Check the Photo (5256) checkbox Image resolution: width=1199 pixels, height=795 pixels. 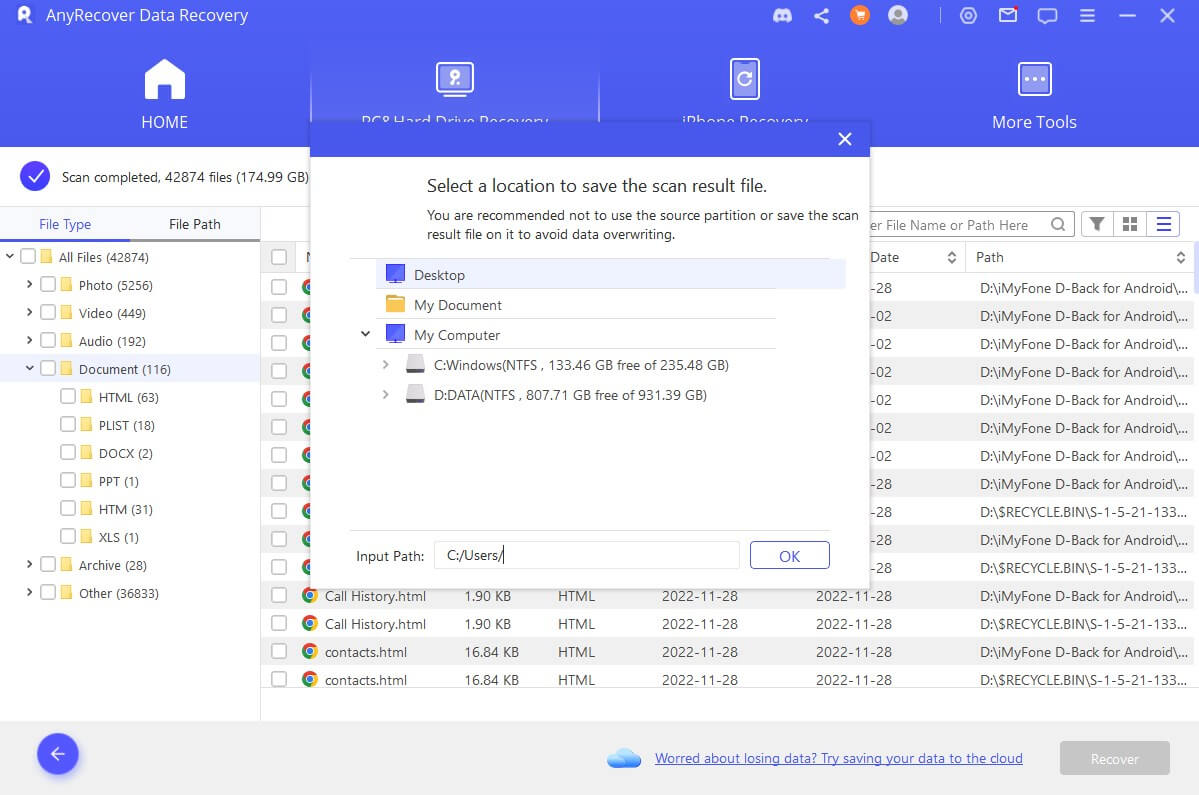(x=48, y=285)
